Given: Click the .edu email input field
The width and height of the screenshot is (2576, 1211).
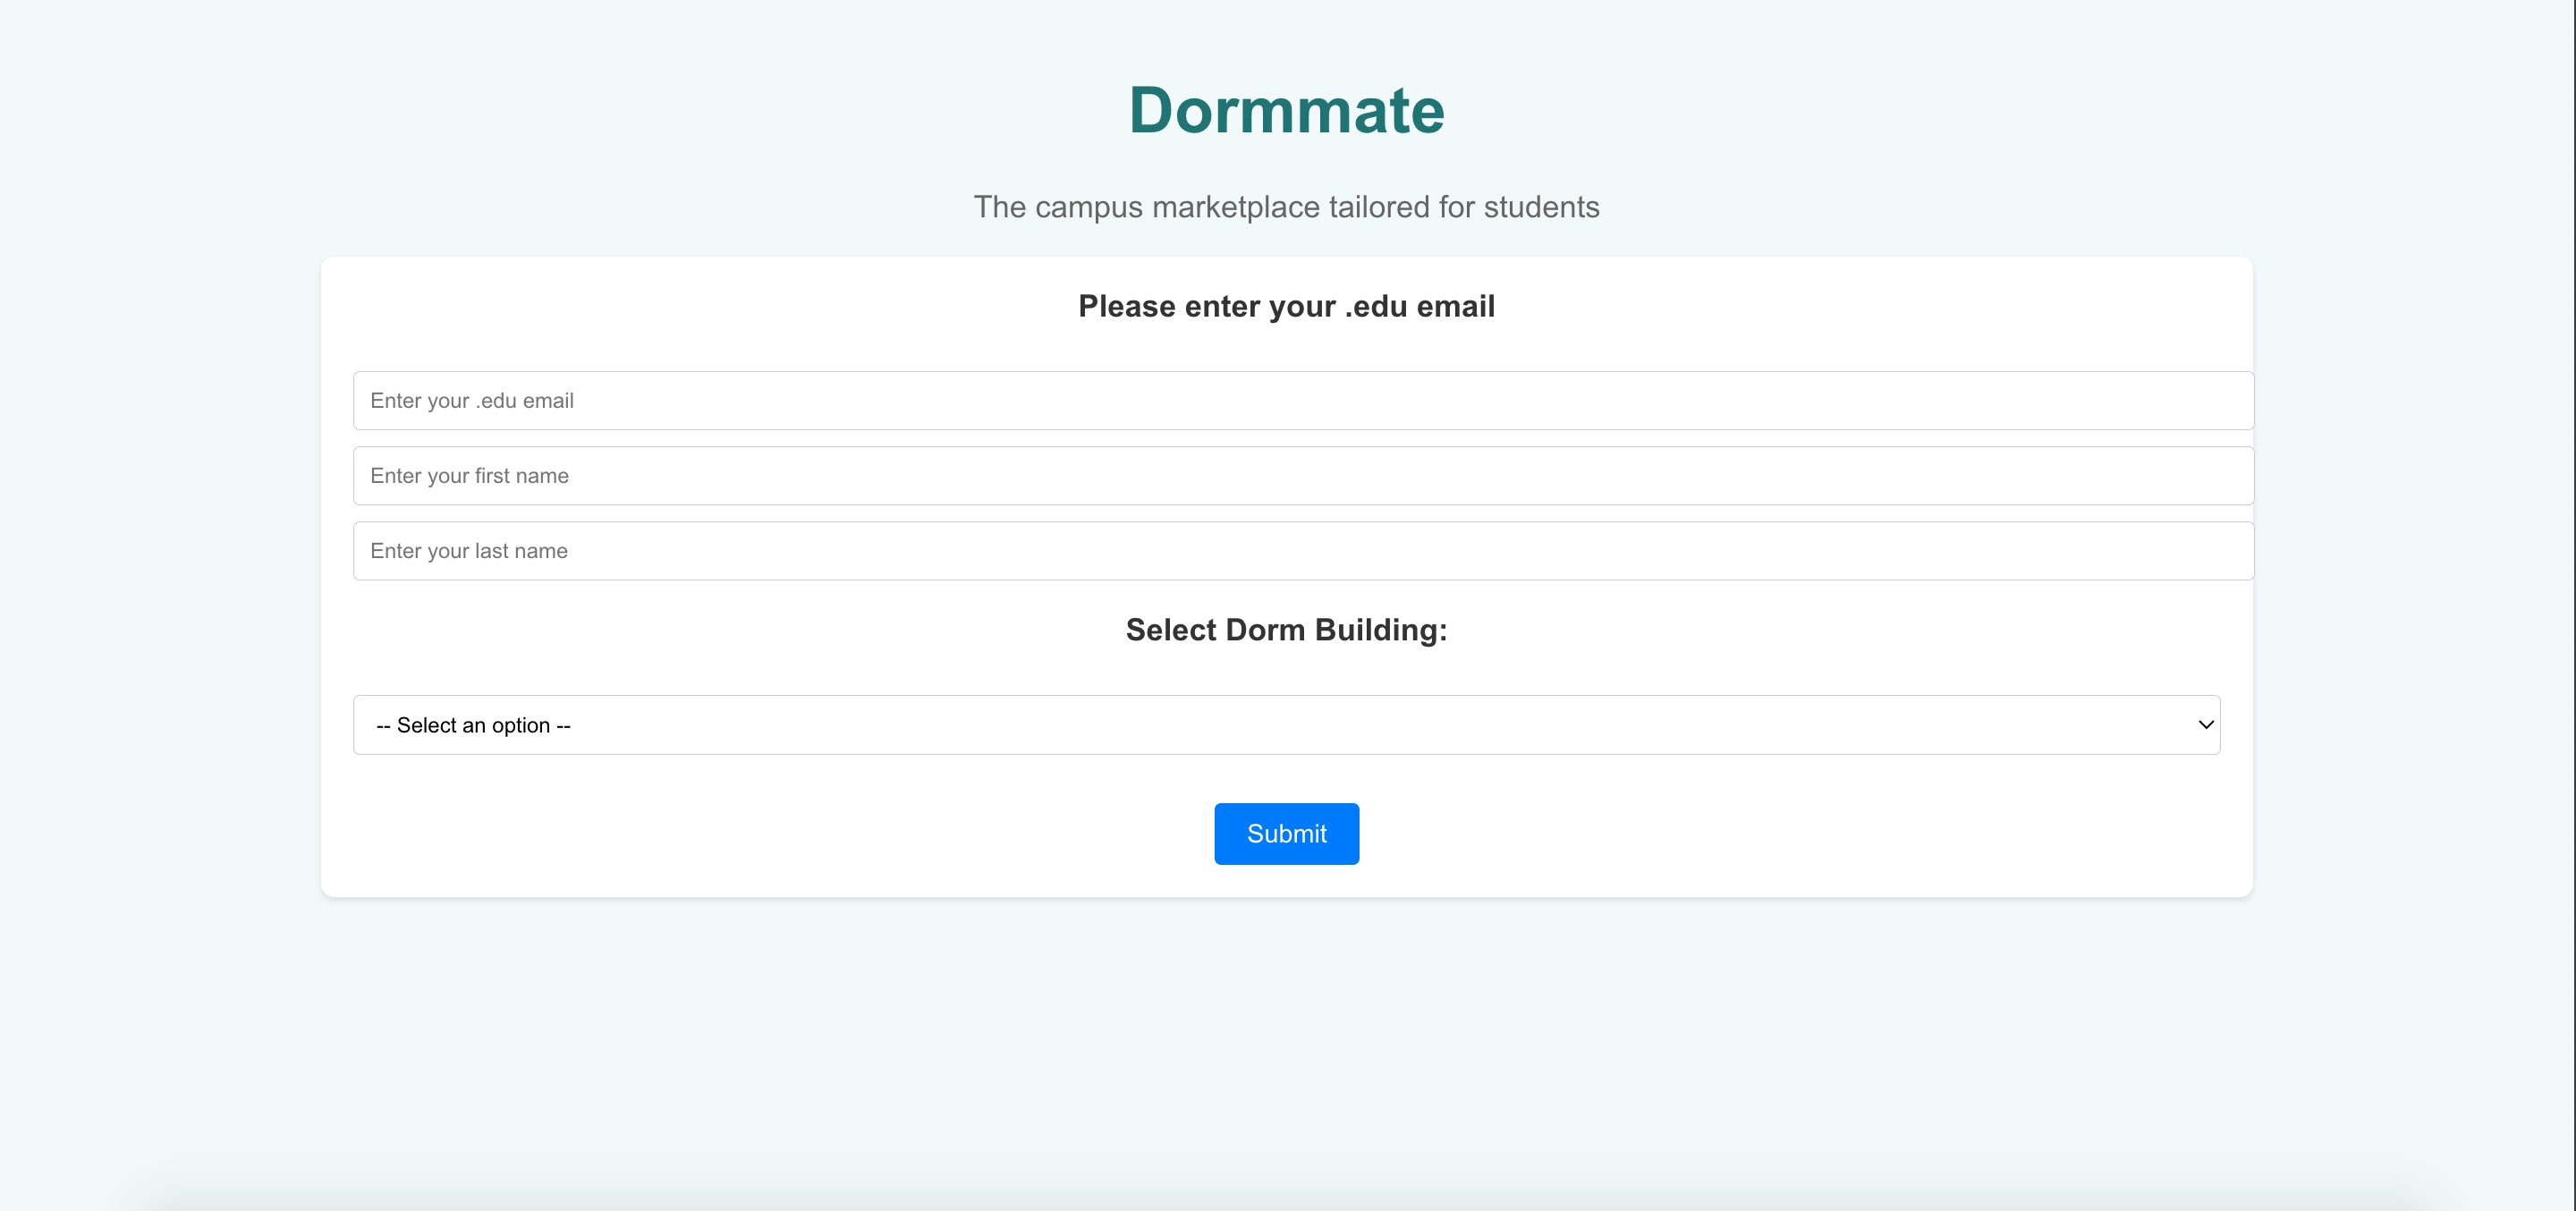Looking at the screenshot, I should [1303, 401].
